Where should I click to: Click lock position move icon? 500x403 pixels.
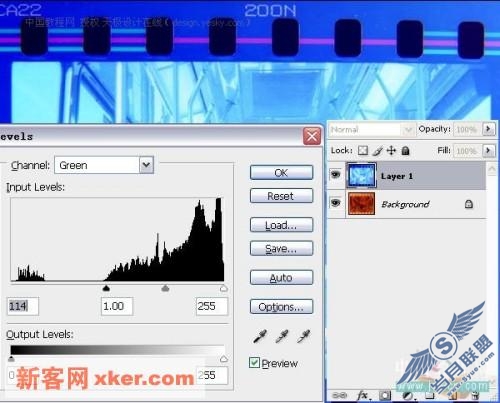pyautogui.click(x=391, y=151)
